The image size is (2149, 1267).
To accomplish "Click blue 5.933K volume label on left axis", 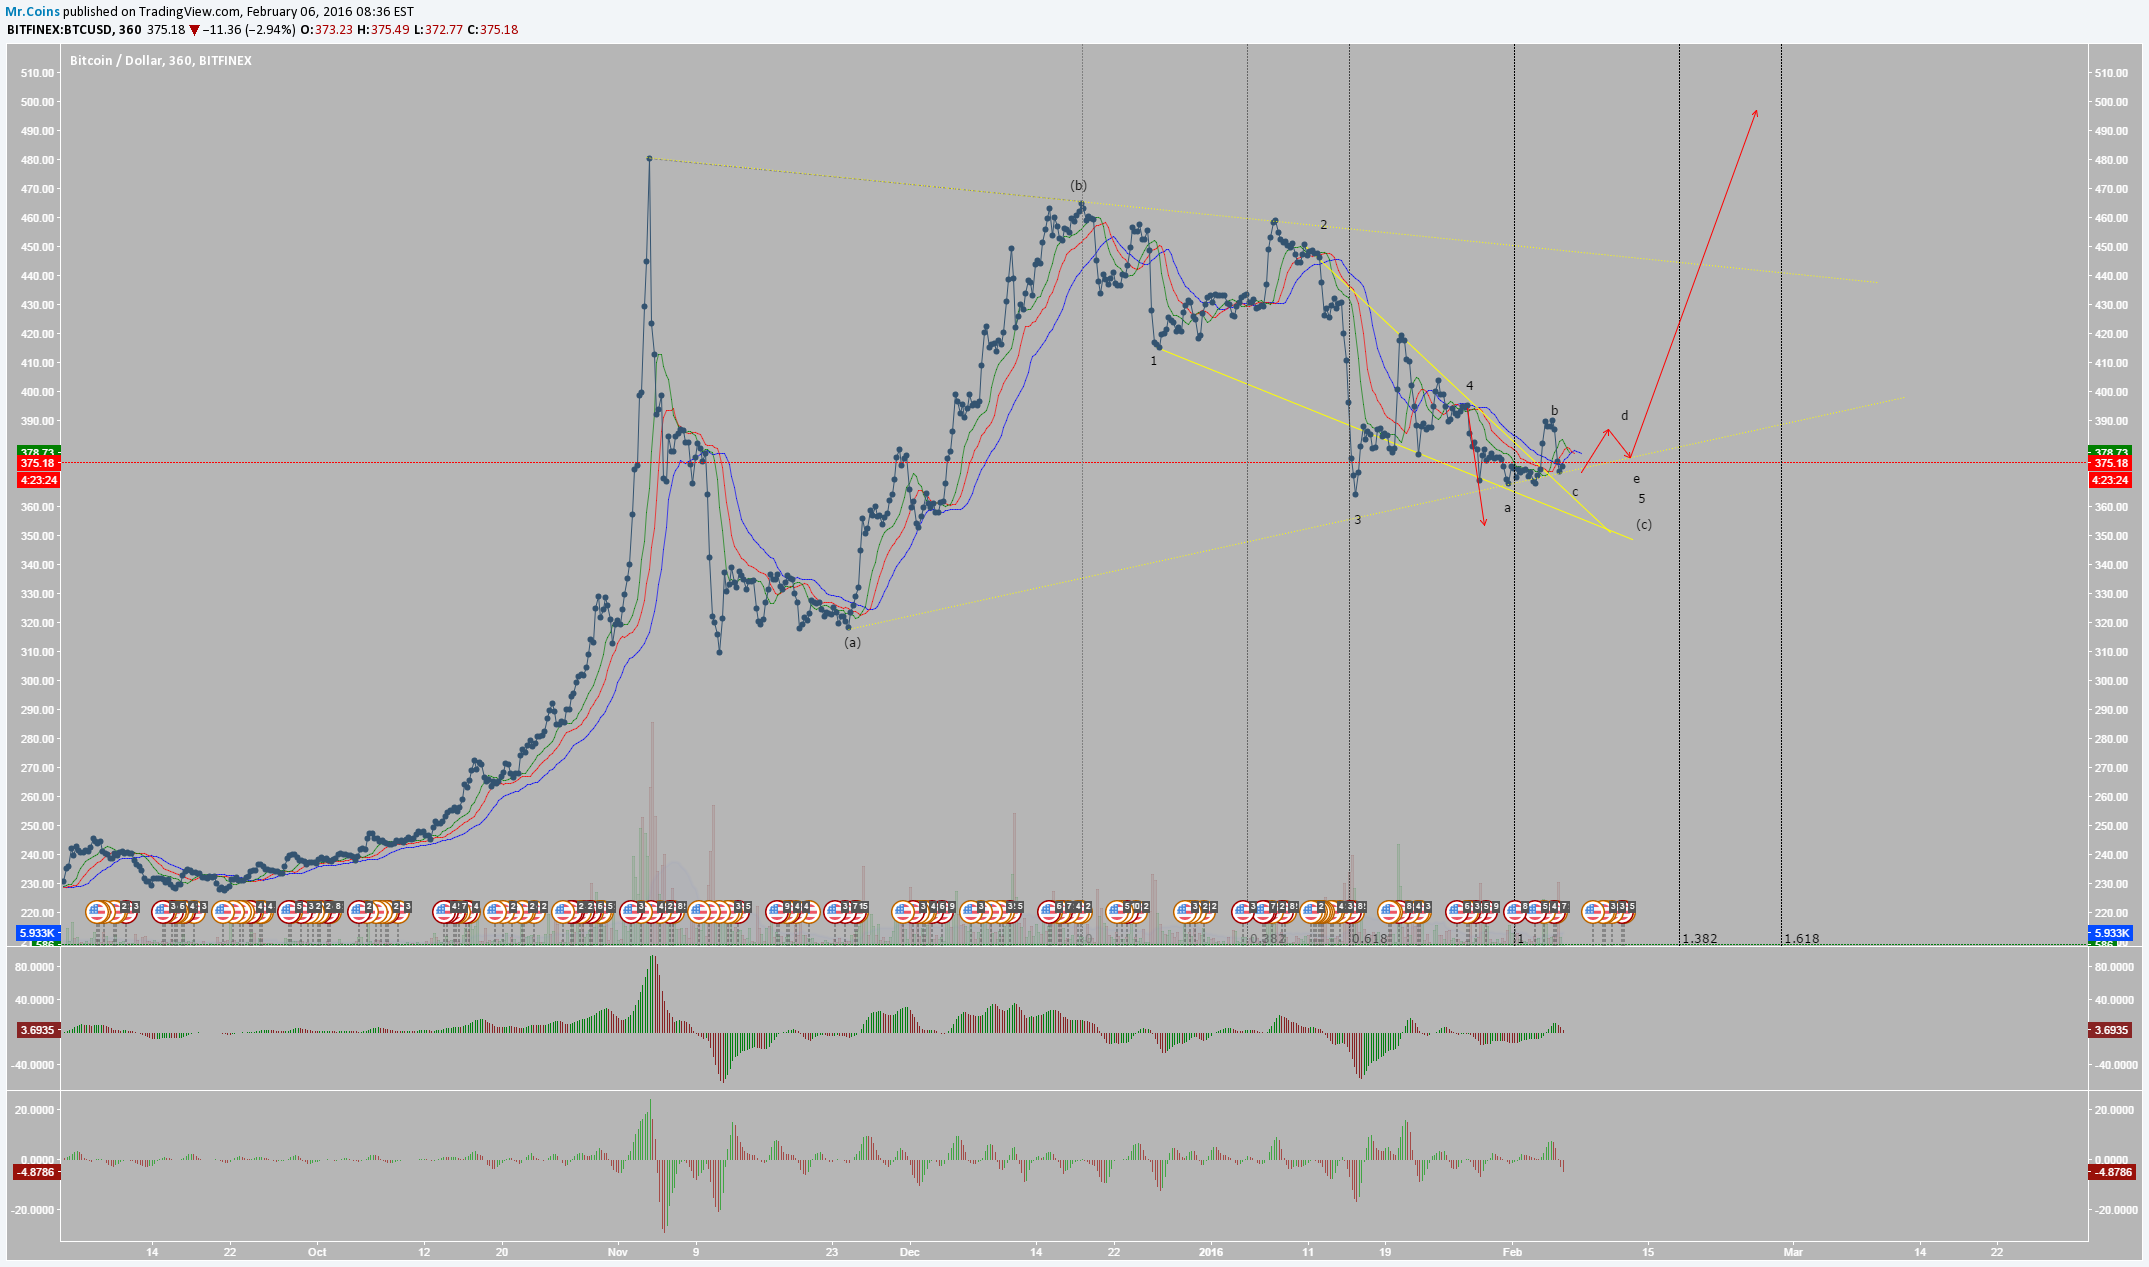I will click(x=39, y=933).
